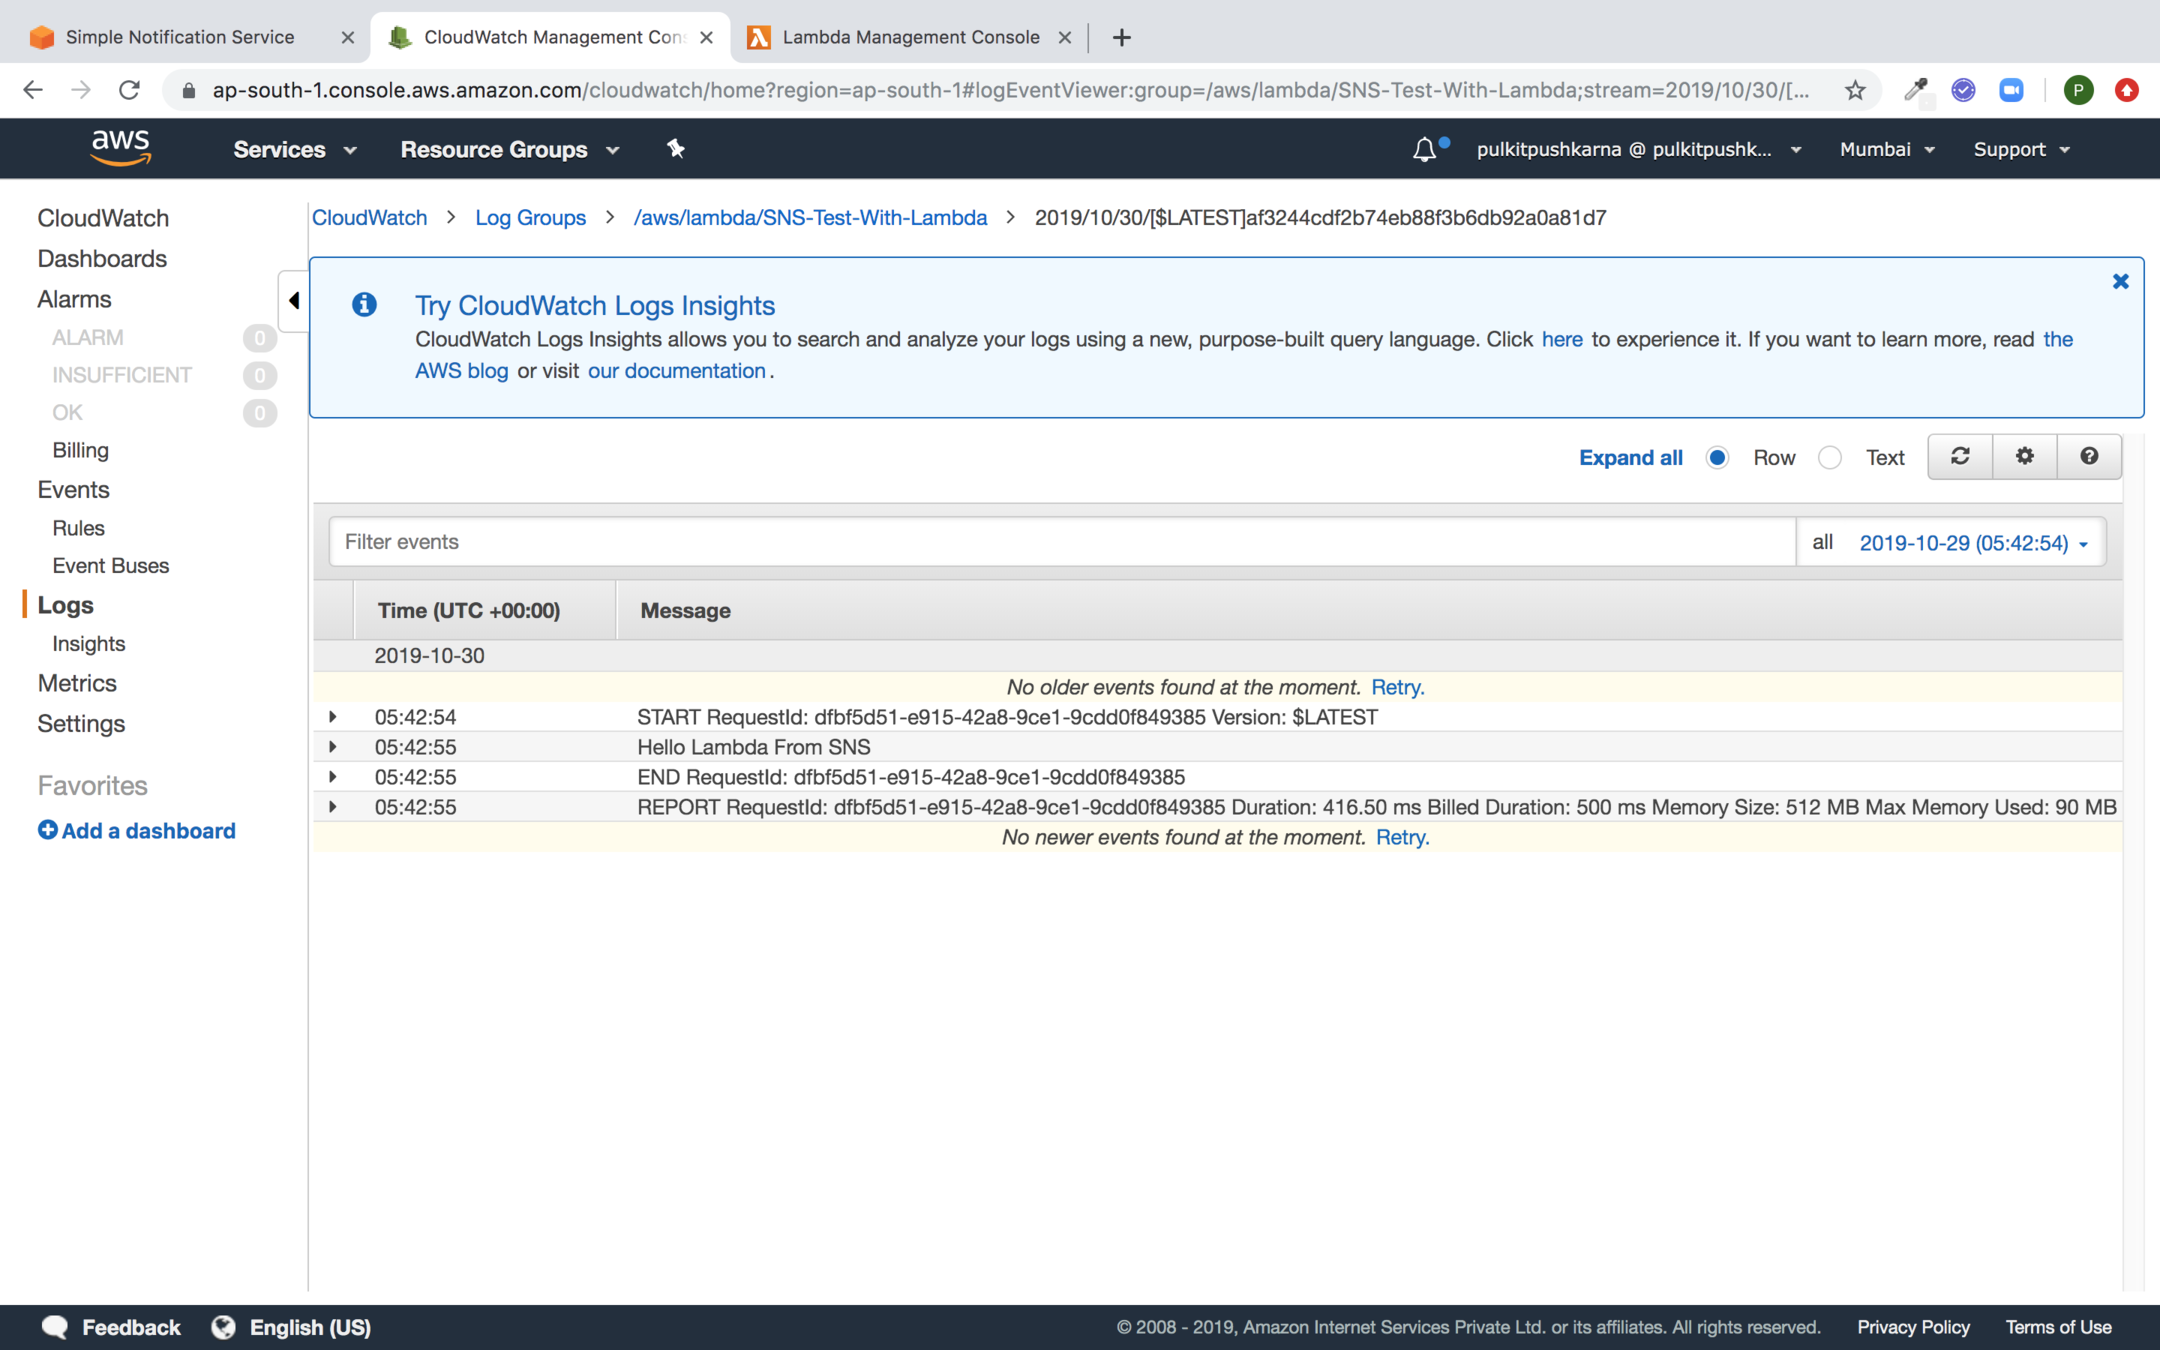The image size is (2160, 1350).
Task: Click the Expand all link
Action: click(1630, 458)
